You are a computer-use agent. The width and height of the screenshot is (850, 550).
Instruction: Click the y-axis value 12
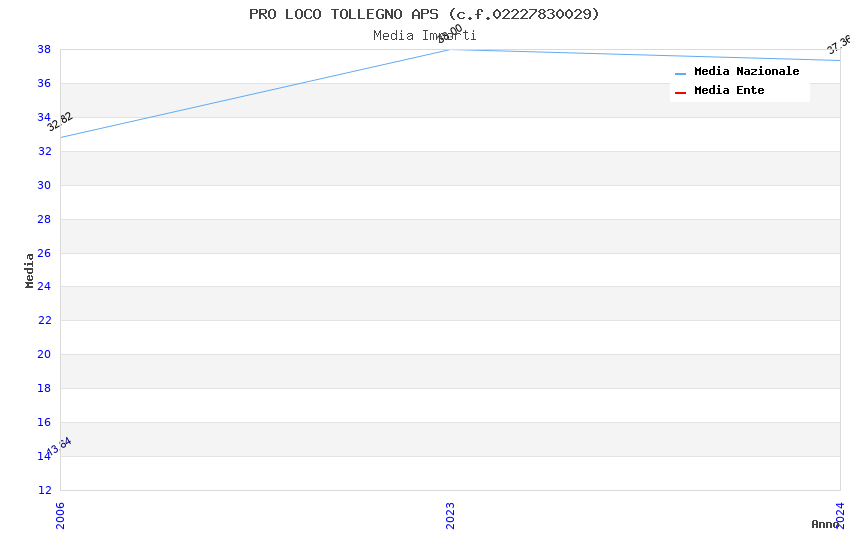tap(44, 490)
